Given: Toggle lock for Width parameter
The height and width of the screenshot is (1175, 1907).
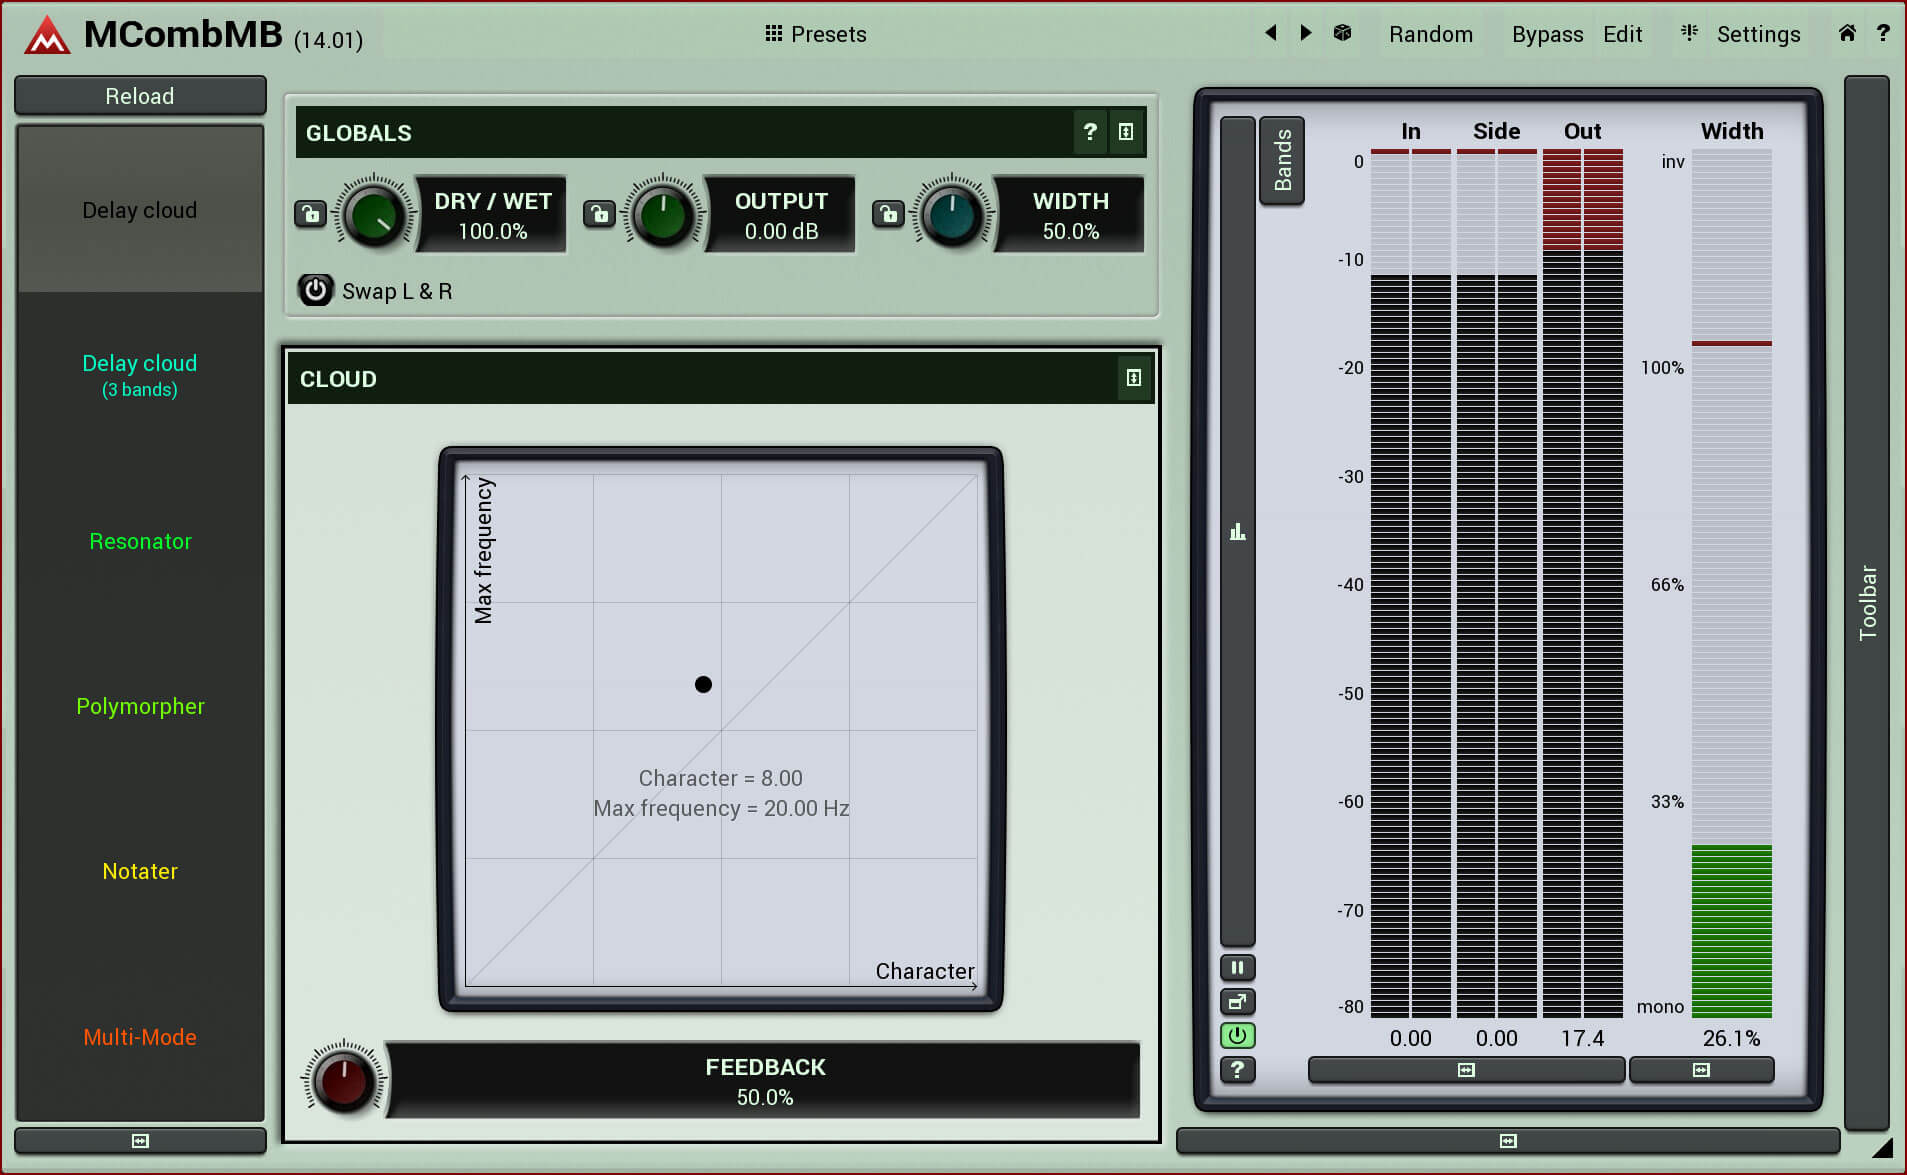Looking at the screenshot, I should tap(888, 214).
